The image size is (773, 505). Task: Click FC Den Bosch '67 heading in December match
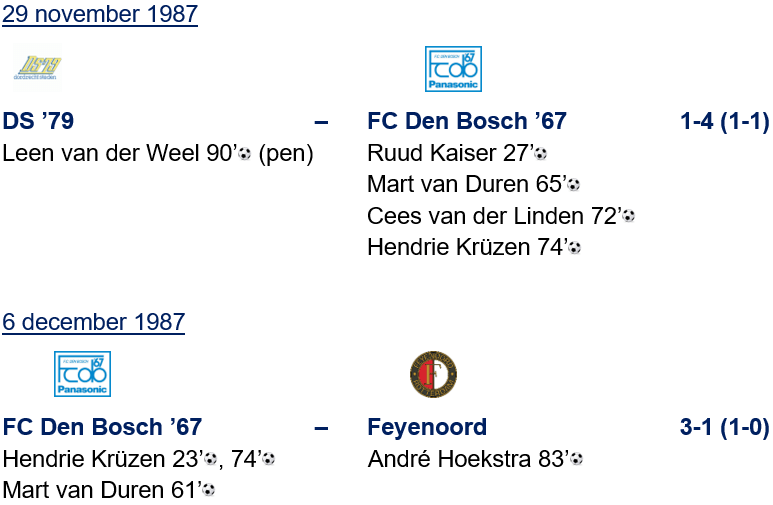coord(102,428)
